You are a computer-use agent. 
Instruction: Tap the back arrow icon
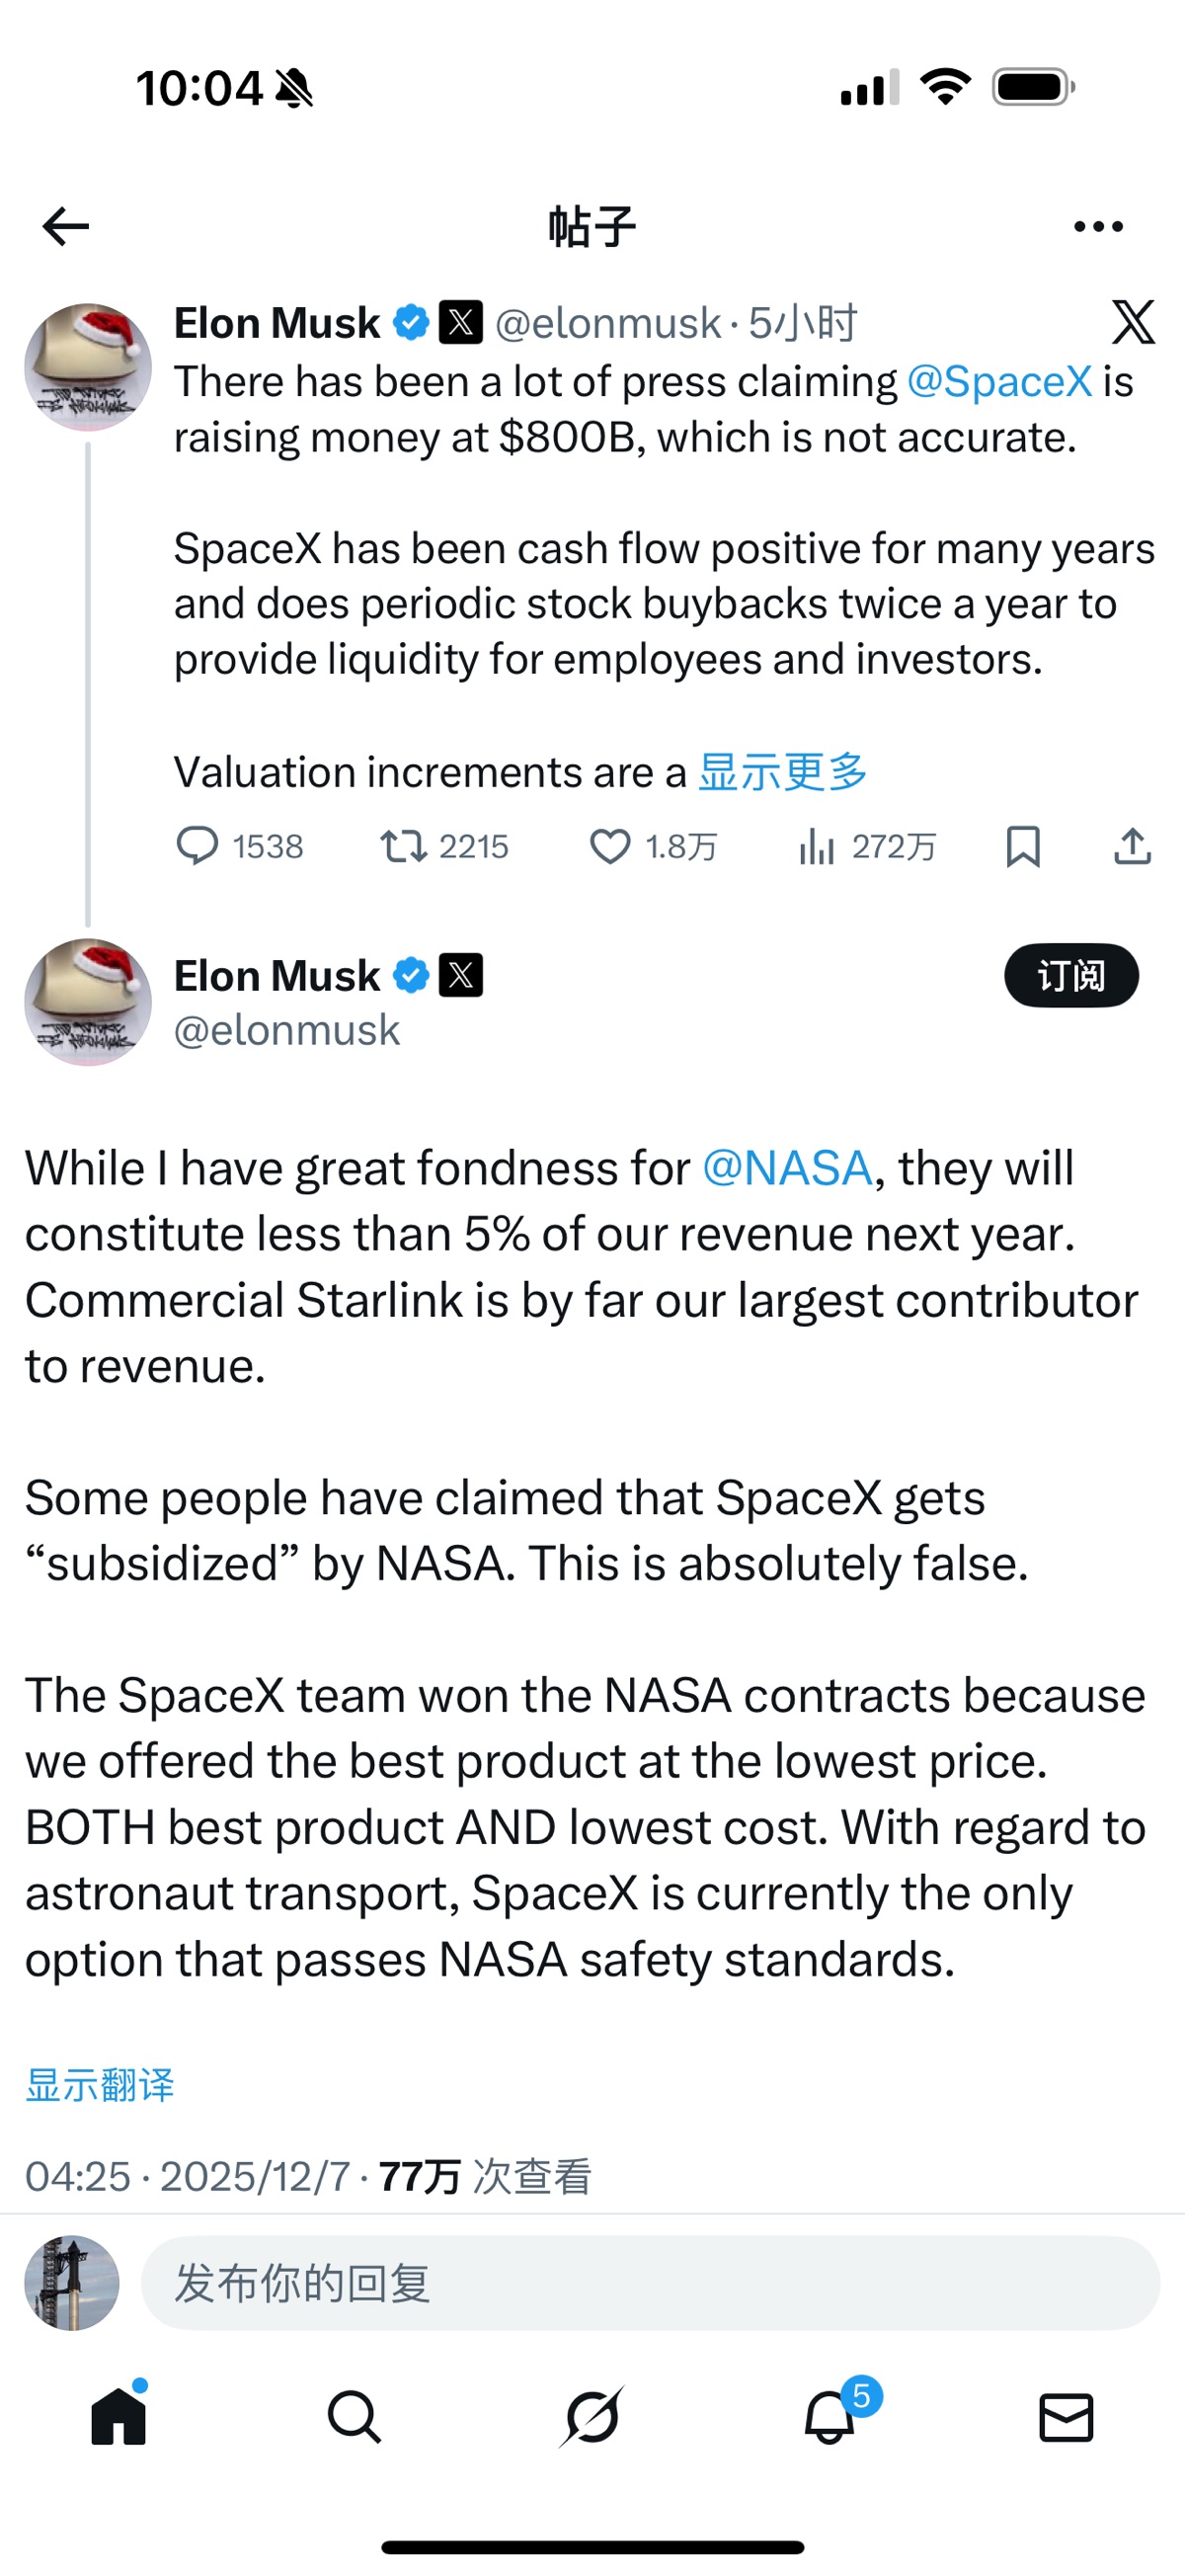pyautogui.click(x=66, y=227)
